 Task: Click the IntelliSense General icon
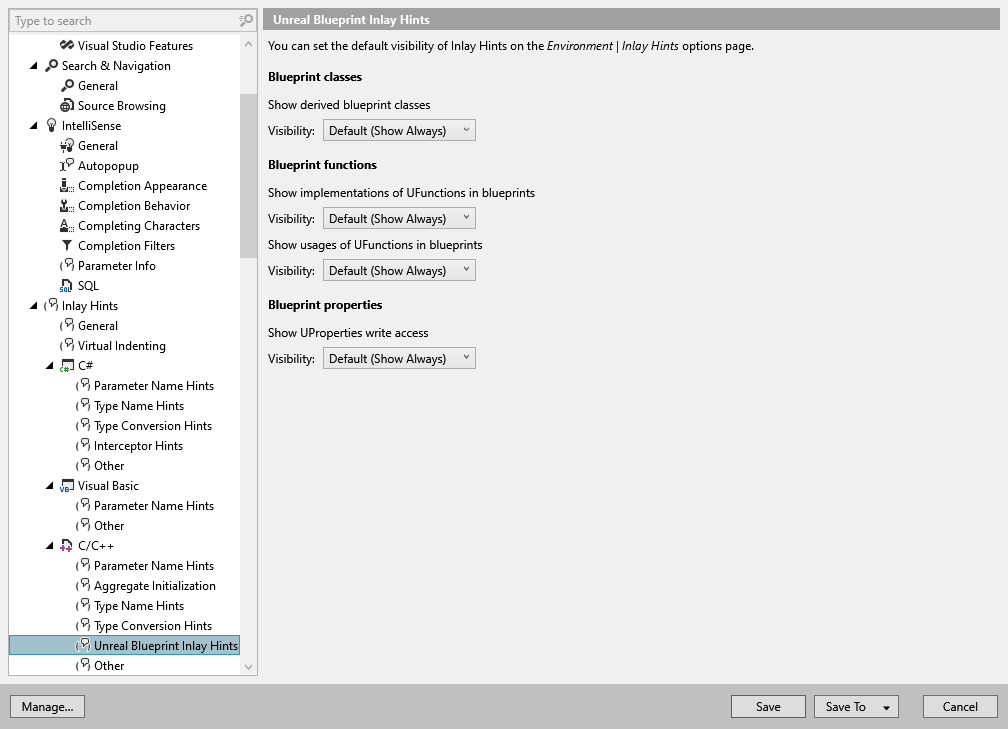tap(67, 145)
